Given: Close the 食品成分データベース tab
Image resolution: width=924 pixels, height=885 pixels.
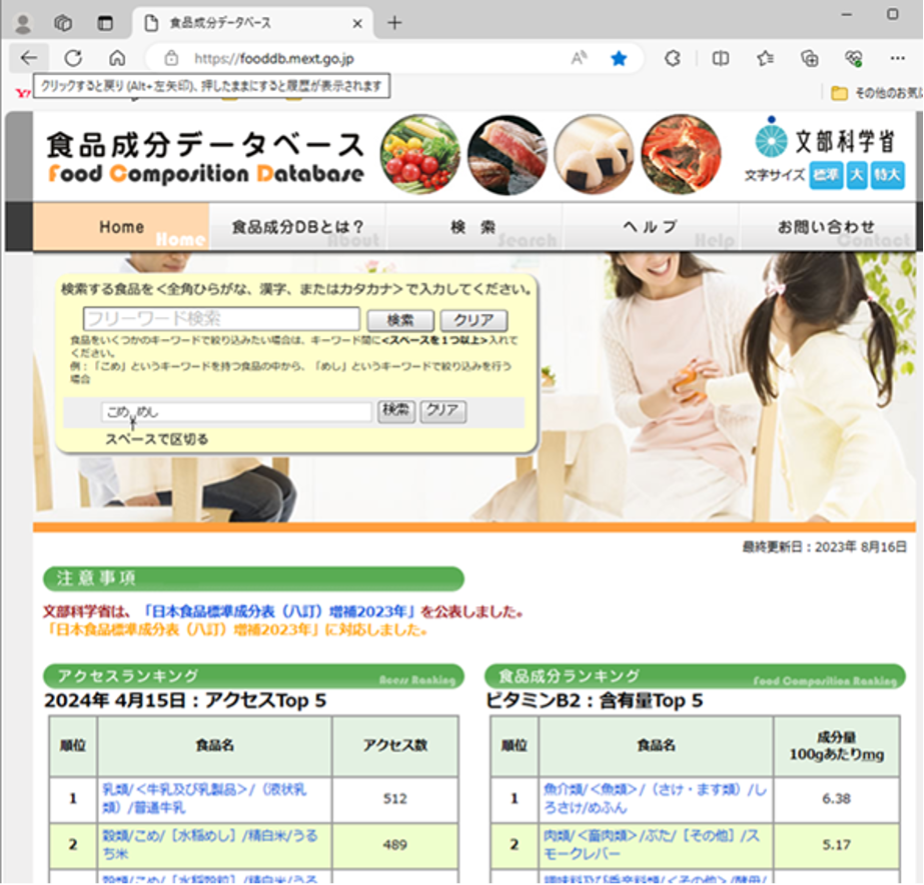Looking at the screenshot, I should click(x=357, y=24).
